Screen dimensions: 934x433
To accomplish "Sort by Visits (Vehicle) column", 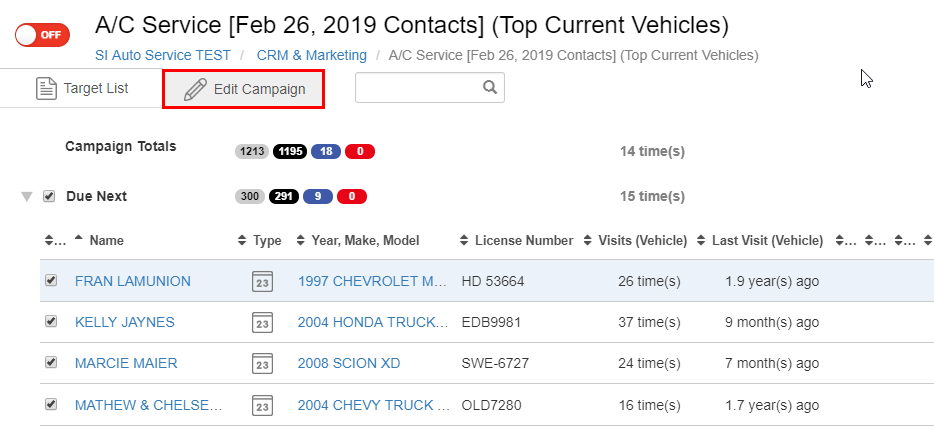I will (x=635, y=241).
